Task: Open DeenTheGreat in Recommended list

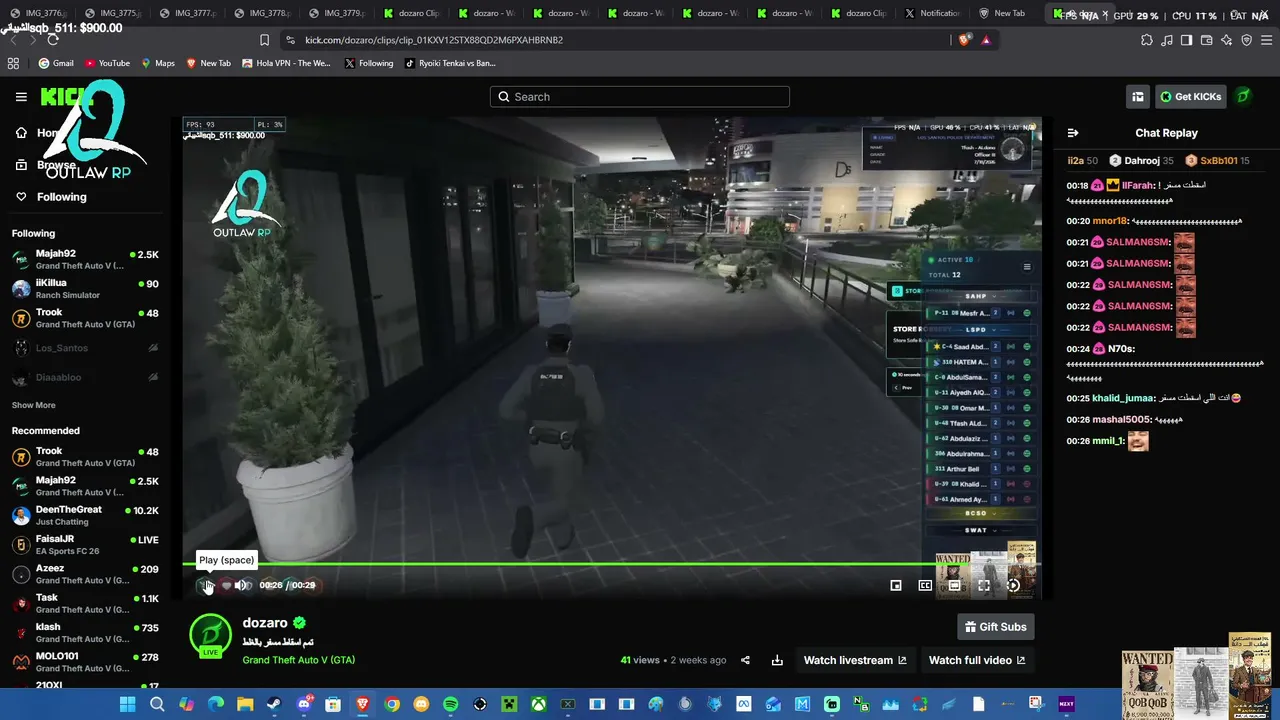Action: pos(85,515)
